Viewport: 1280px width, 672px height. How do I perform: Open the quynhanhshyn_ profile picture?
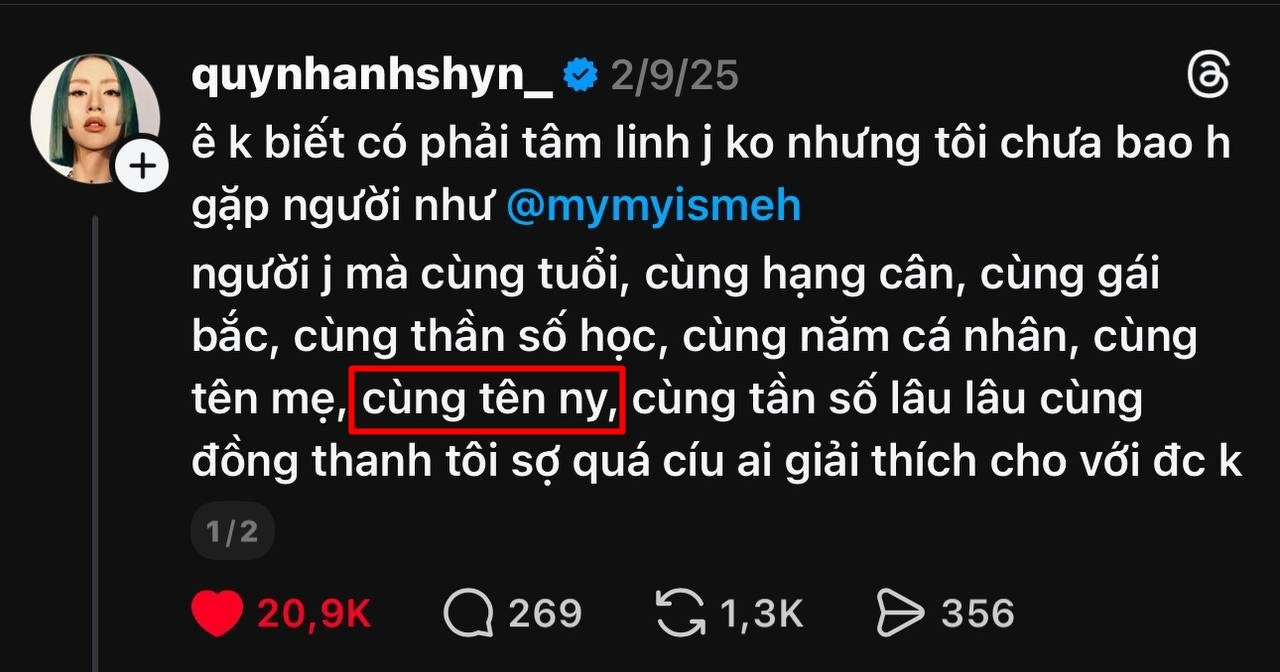point(95,118)
